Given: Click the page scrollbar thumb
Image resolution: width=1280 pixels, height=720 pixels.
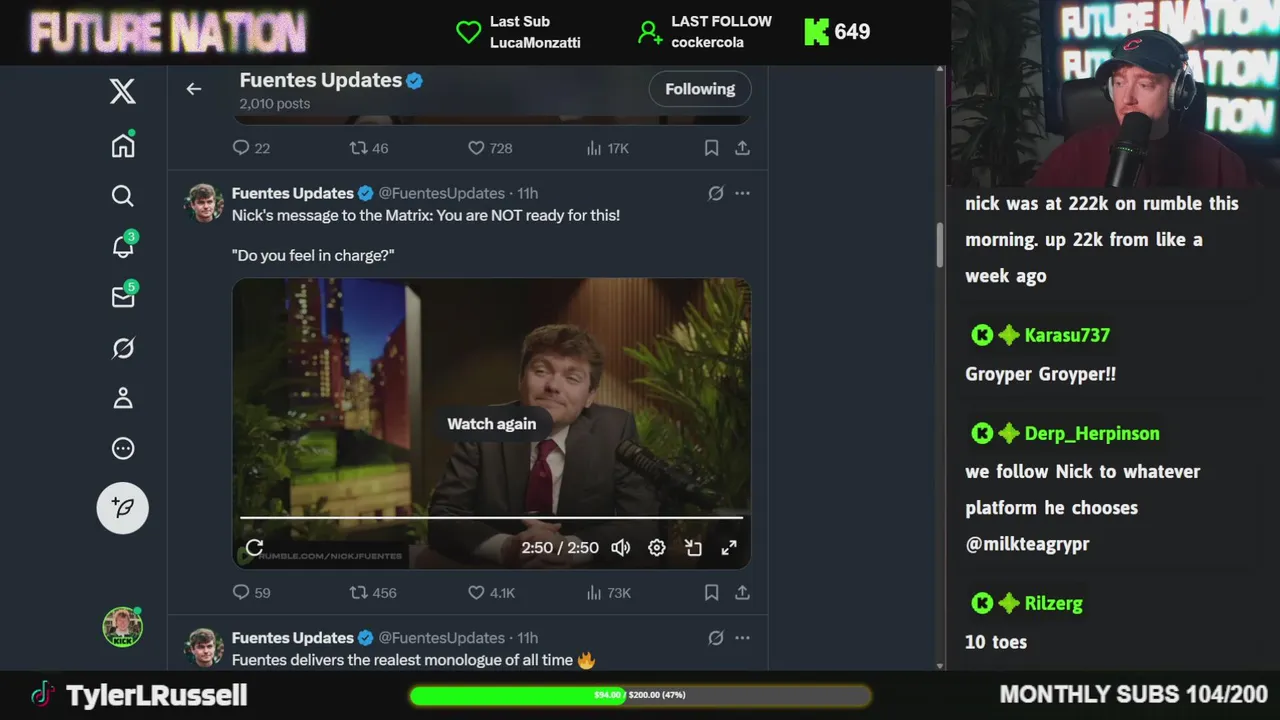Looking at the screenshot, I should (940, 245).
